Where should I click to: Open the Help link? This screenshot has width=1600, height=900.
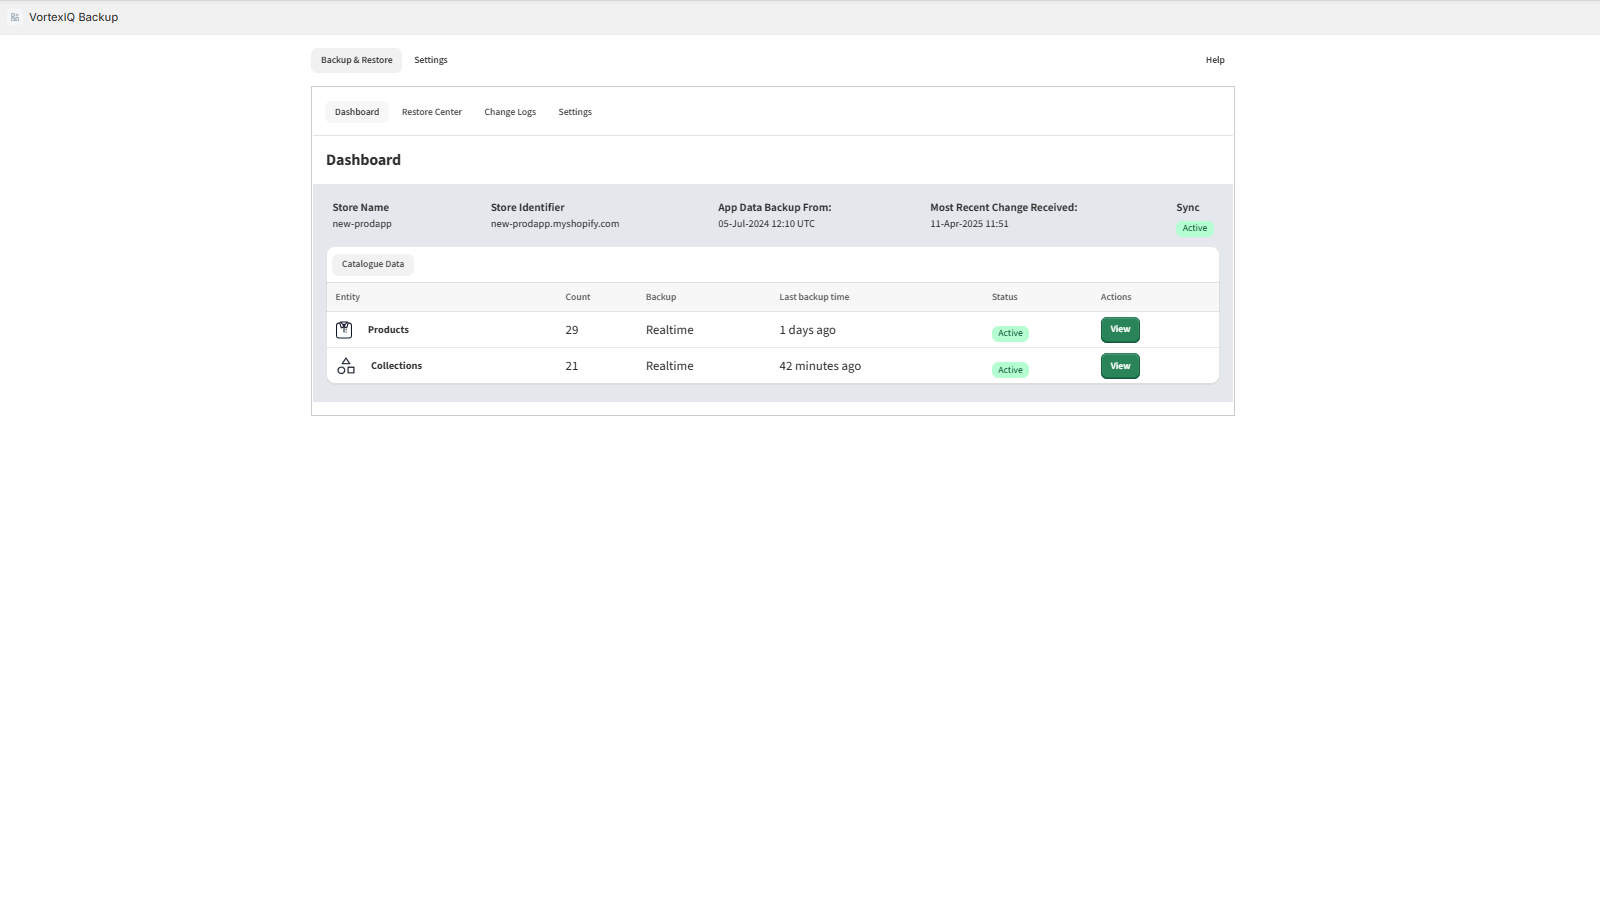coord(1214,60)
